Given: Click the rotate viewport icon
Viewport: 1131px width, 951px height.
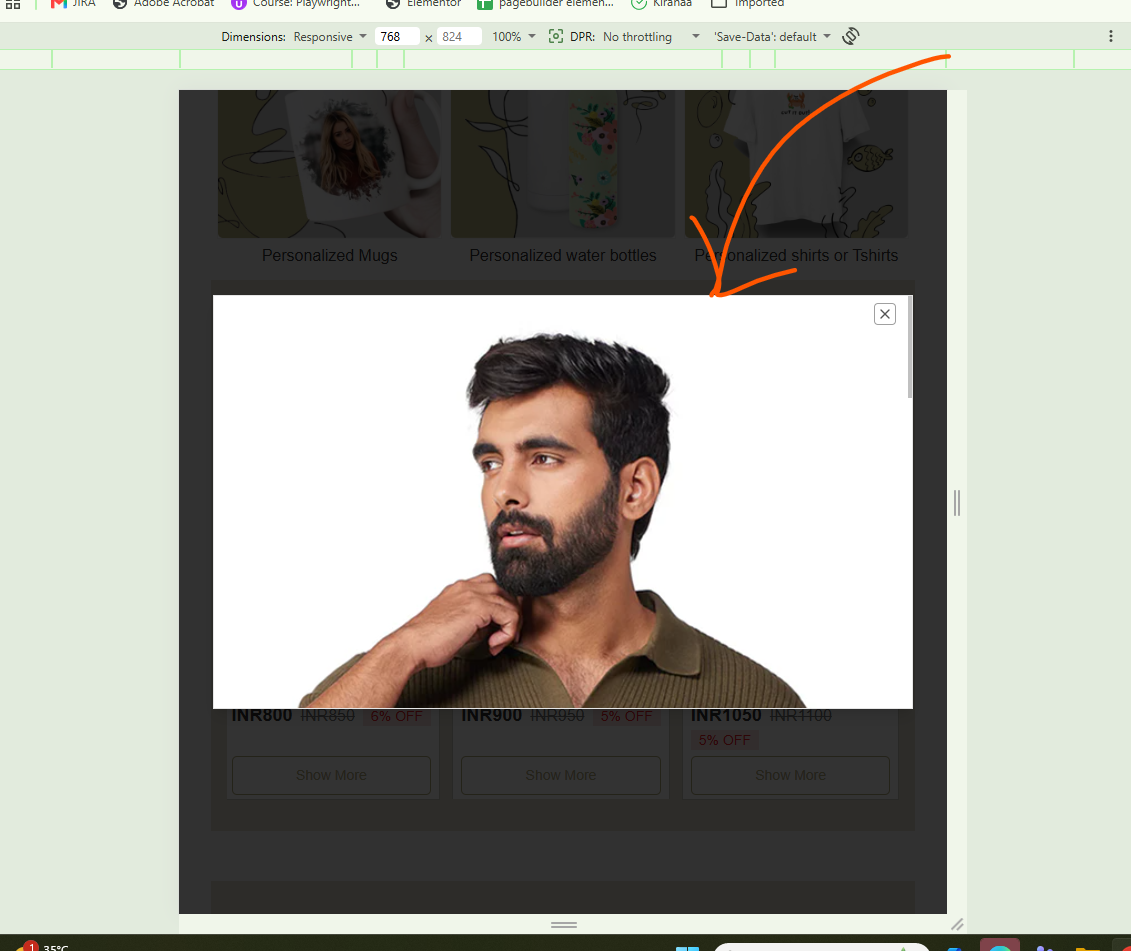Looking at the screenshot, I should (851, 36).
